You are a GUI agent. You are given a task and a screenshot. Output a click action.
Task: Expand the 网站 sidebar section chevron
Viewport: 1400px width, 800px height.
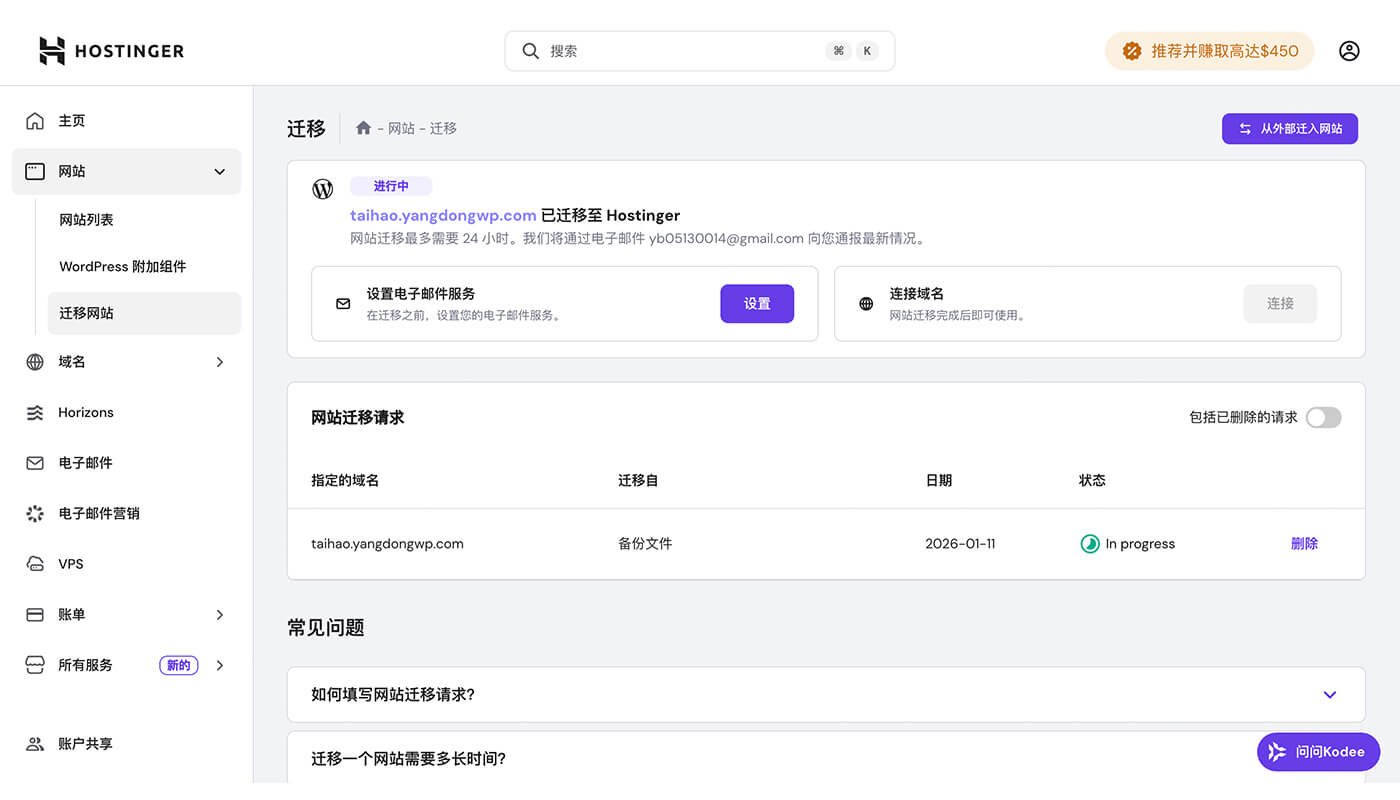pos(219,171)
